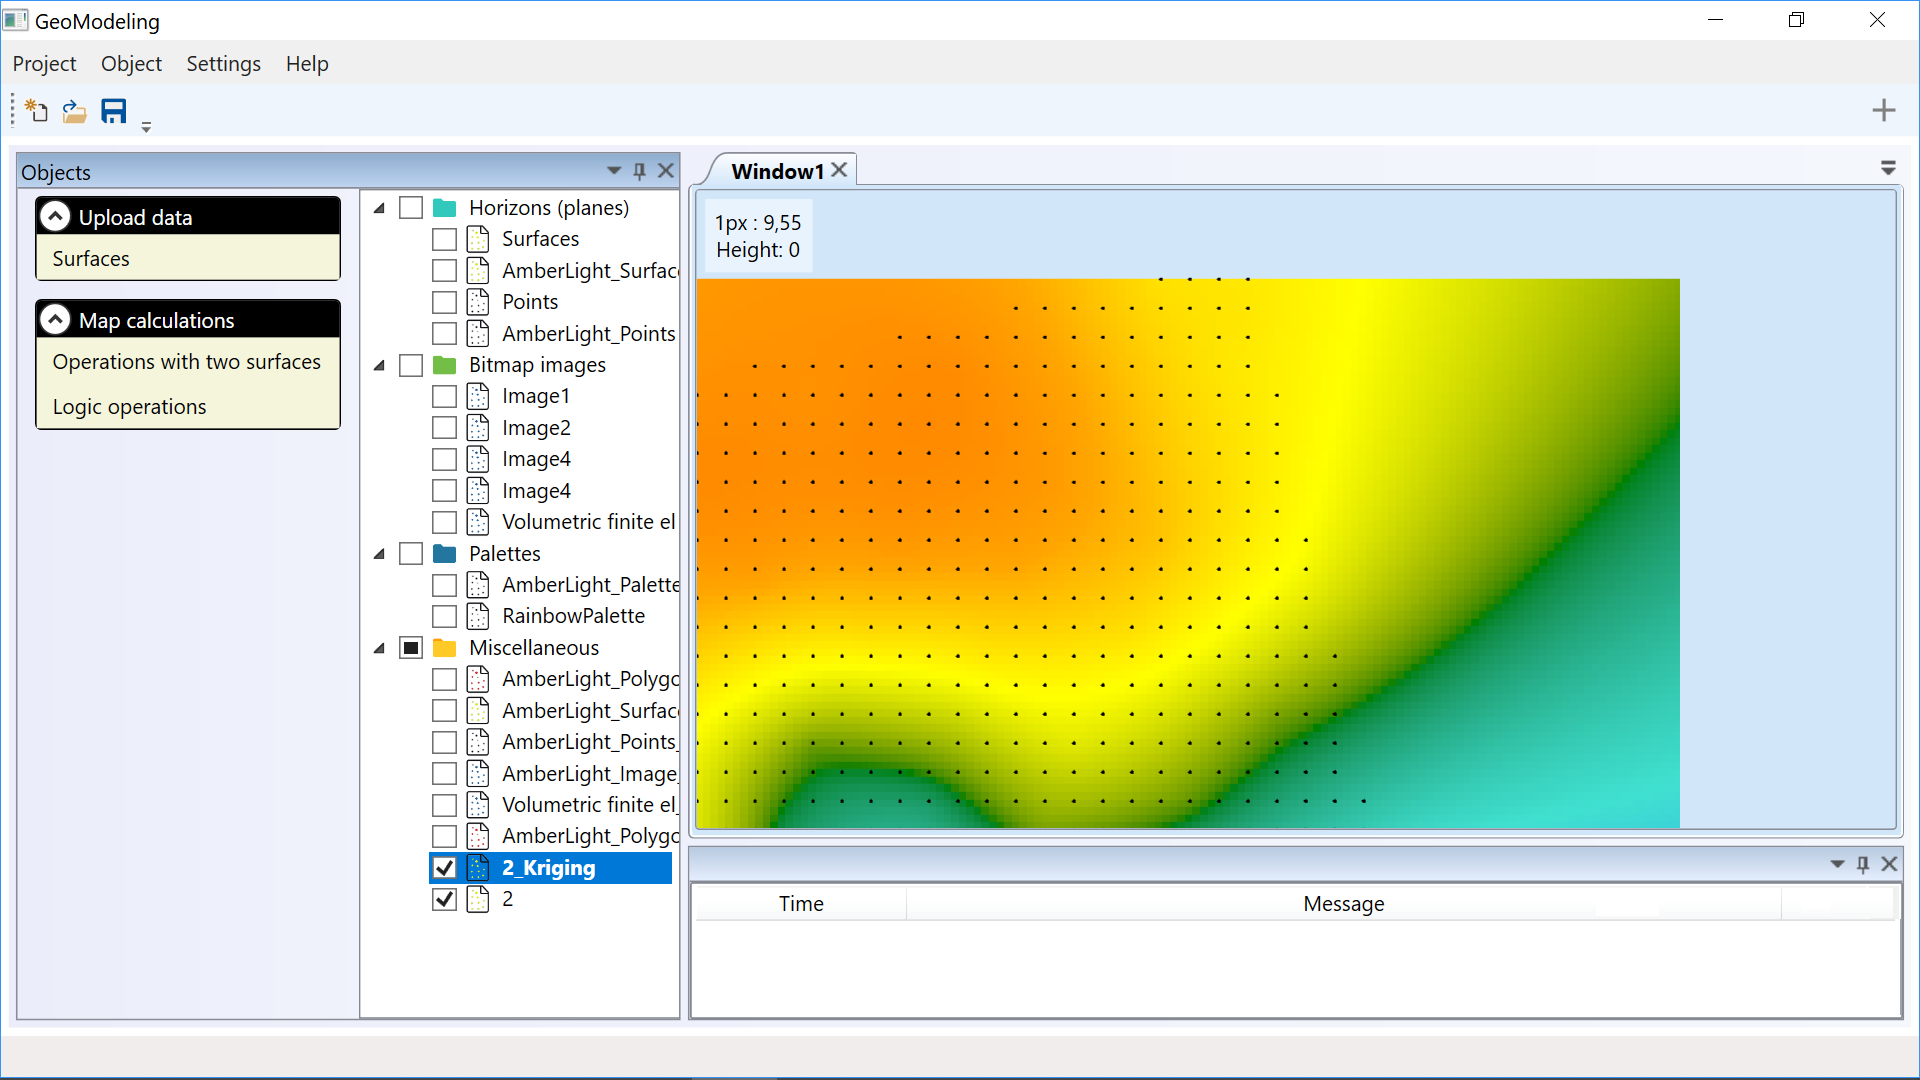This screenshot has height=1080, width=1920.
Task: Check the RainbowPalette checkbox
Action: point(444,616)
